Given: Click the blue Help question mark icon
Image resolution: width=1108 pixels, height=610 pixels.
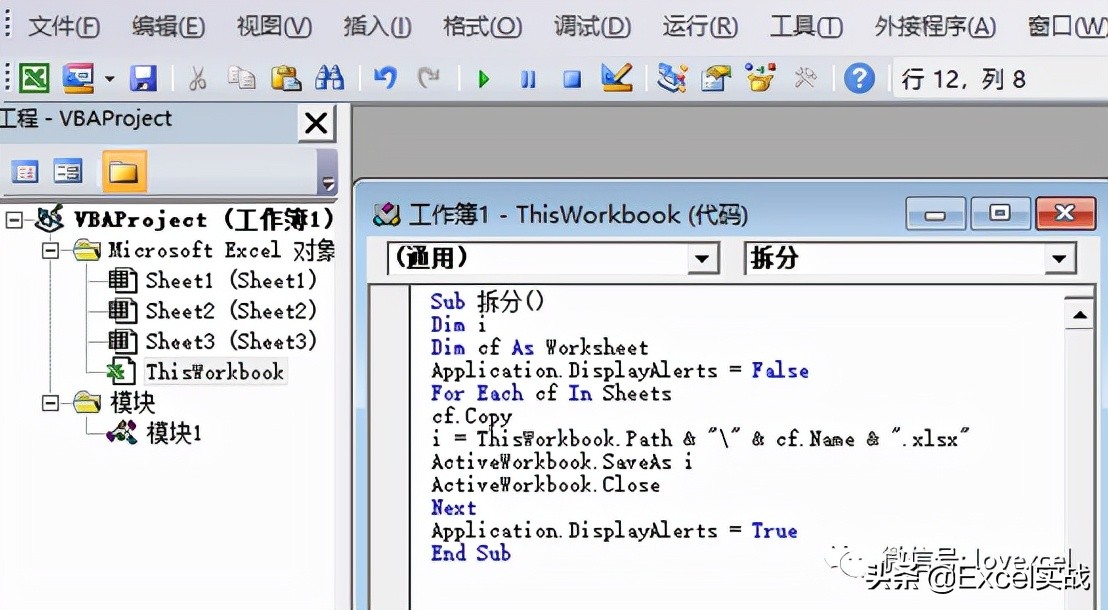Looking at the screenshot, I should click(x=859, y=78).
